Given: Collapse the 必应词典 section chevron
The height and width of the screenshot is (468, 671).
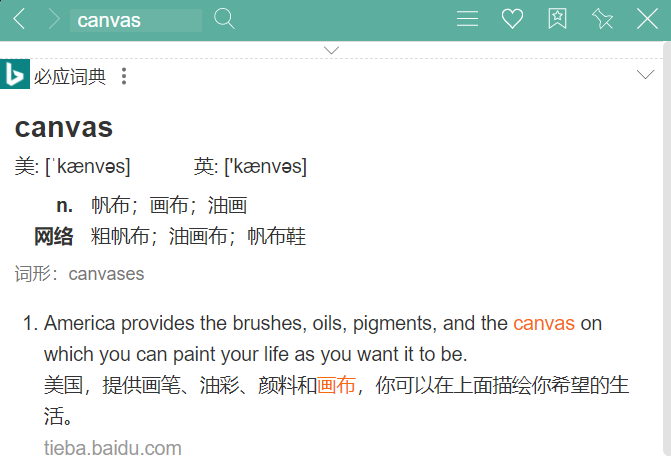Looking at the screenshot, I should pos(645,75).
